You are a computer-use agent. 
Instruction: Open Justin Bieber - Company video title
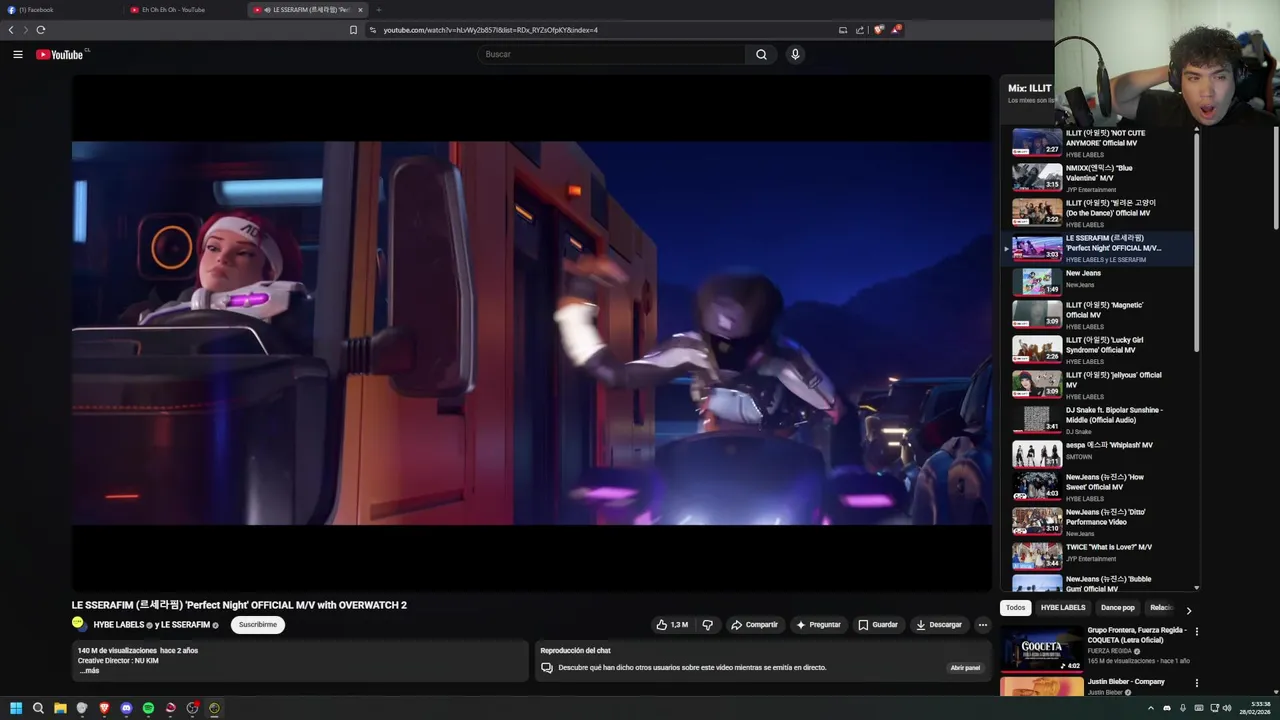point(1126,682)
